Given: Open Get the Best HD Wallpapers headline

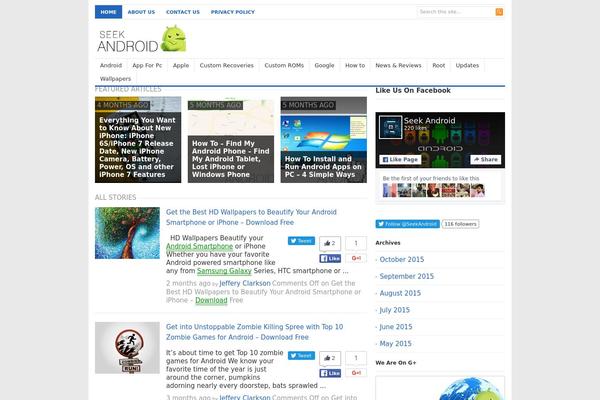Looking at the screenshot, I should [251, 217].
